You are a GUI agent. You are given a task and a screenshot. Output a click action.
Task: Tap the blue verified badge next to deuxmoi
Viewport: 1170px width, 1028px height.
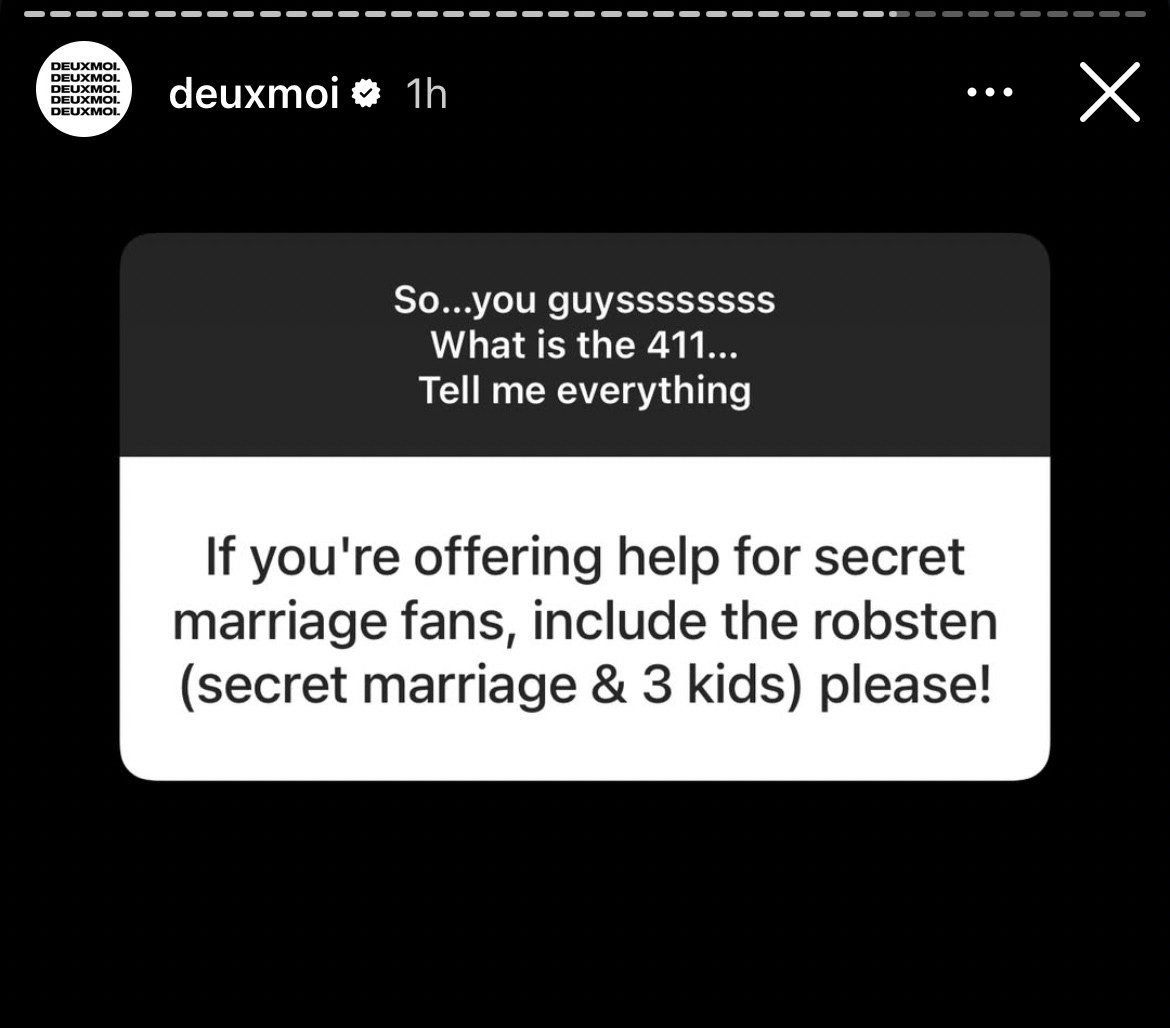coord(366,93)
